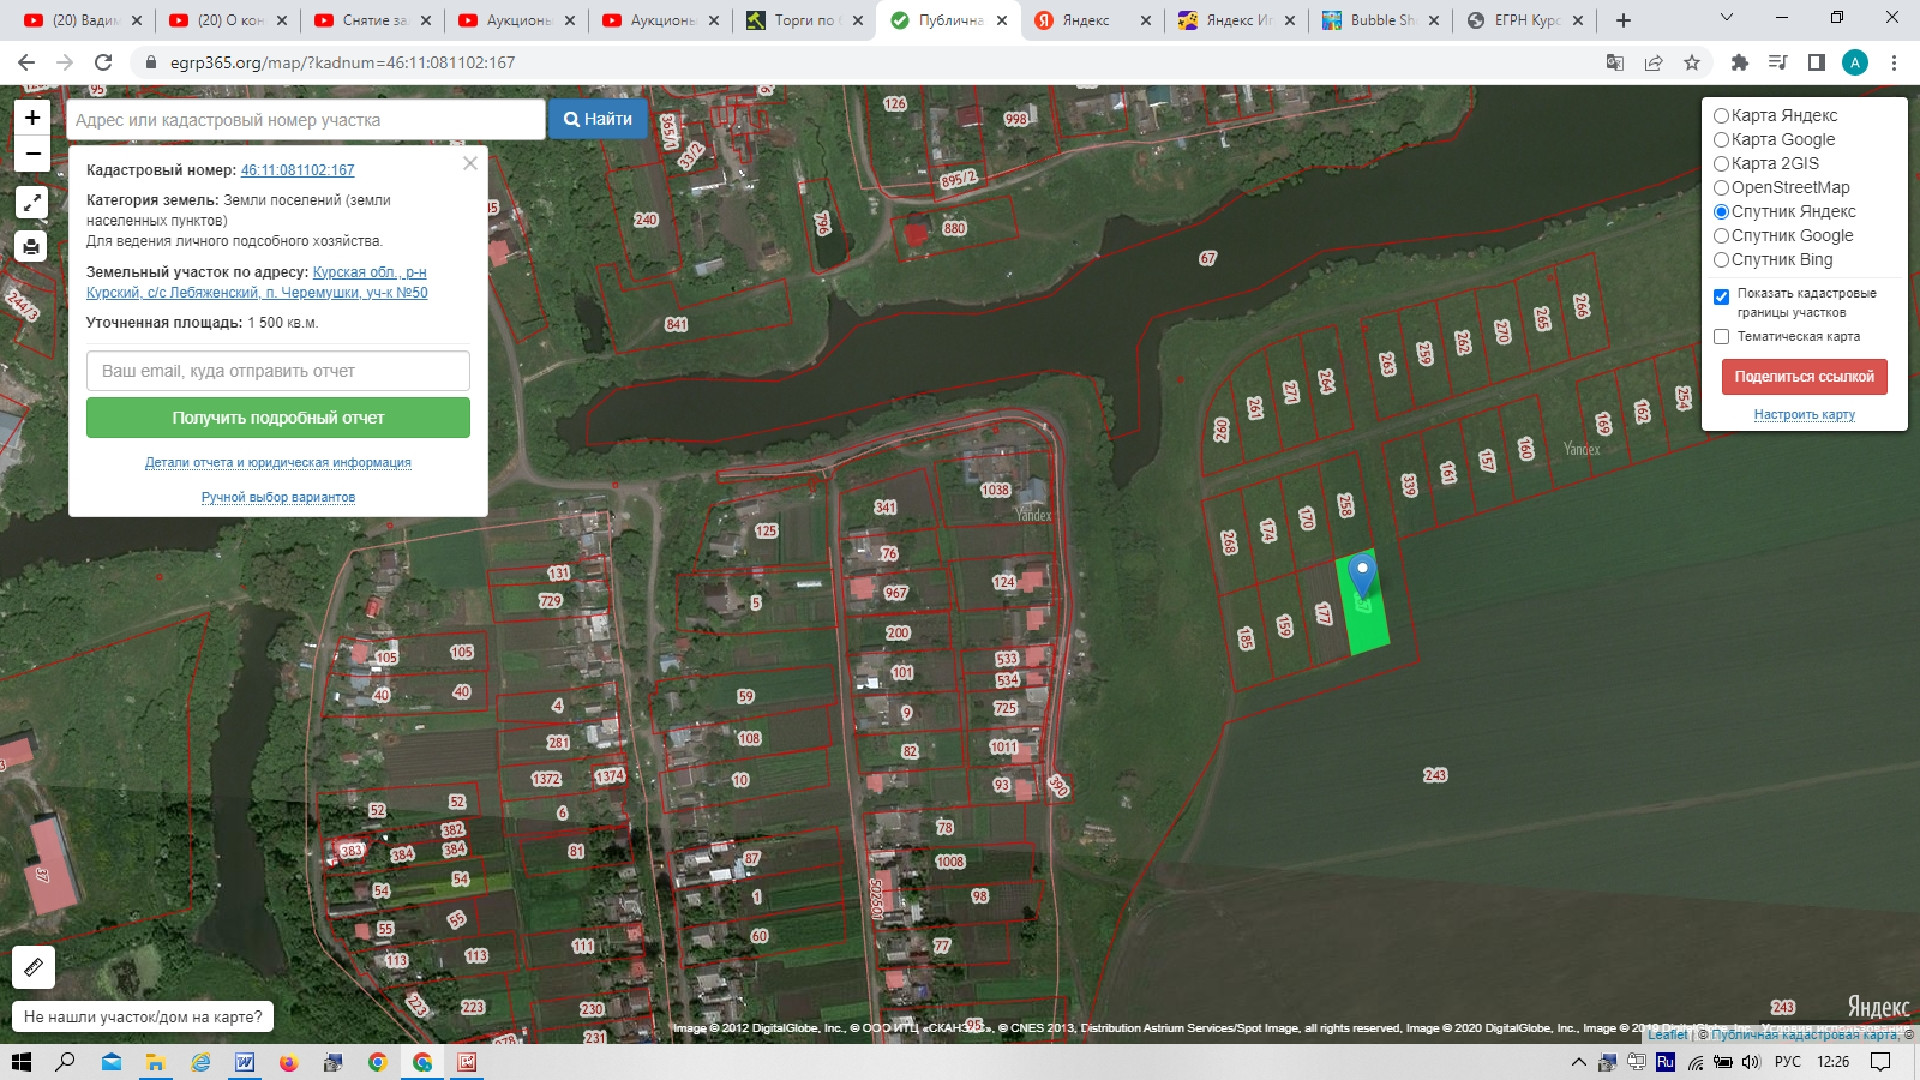The height and width of the screenshot is (1080, 1920).
Task: Uncheck Показать кадастровые границы участков
Action: tap(1721, 296)
